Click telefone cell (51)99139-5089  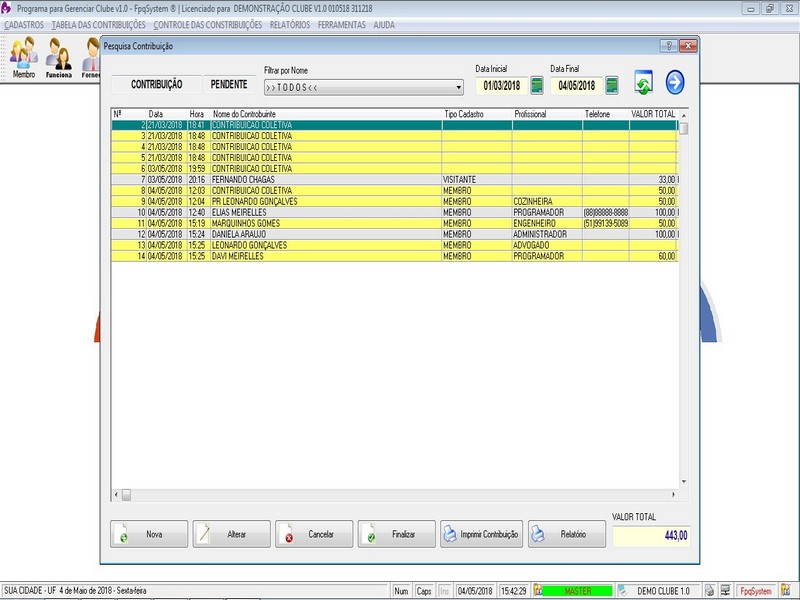(606, 223)
